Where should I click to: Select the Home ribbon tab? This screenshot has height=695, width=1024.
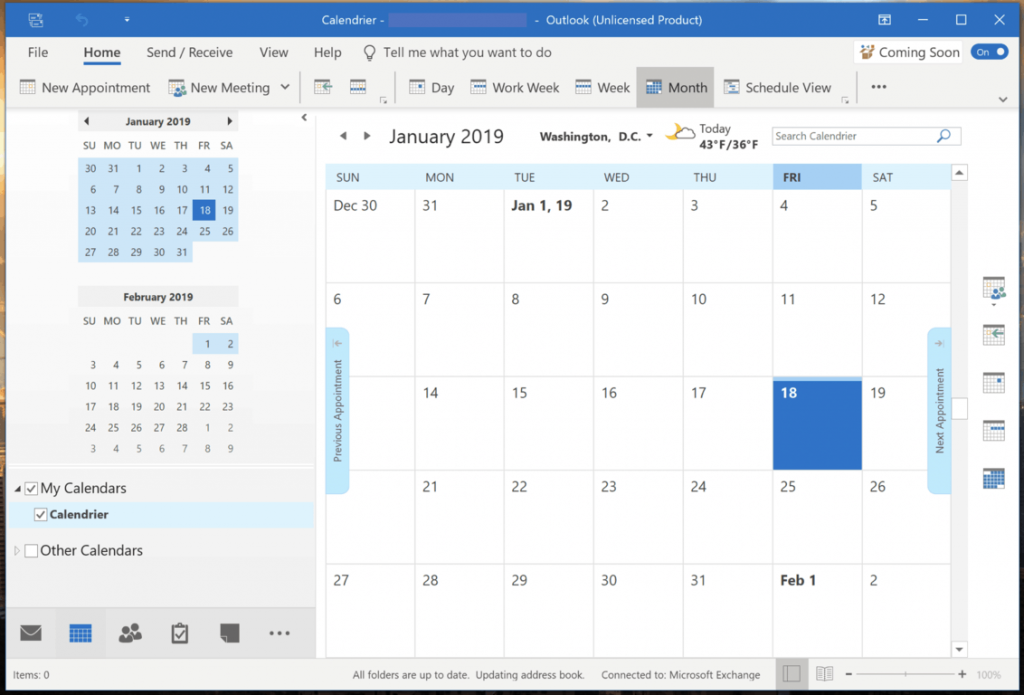tap(102, 53)
